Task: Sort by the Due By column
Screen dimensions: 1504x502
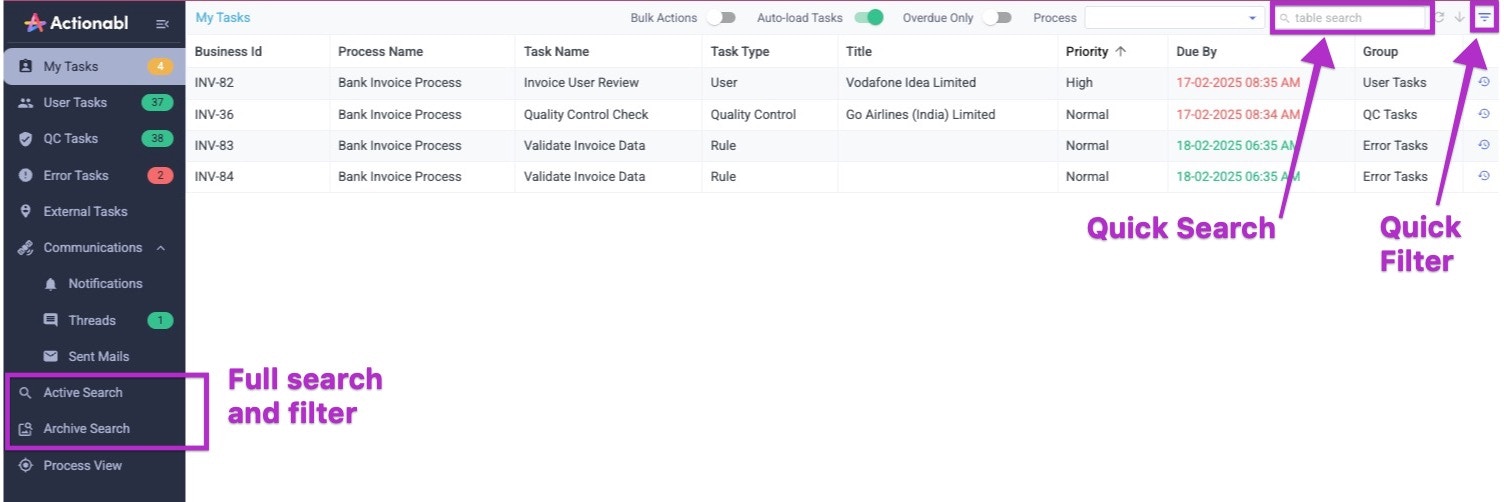Action: coord(1196,51)
